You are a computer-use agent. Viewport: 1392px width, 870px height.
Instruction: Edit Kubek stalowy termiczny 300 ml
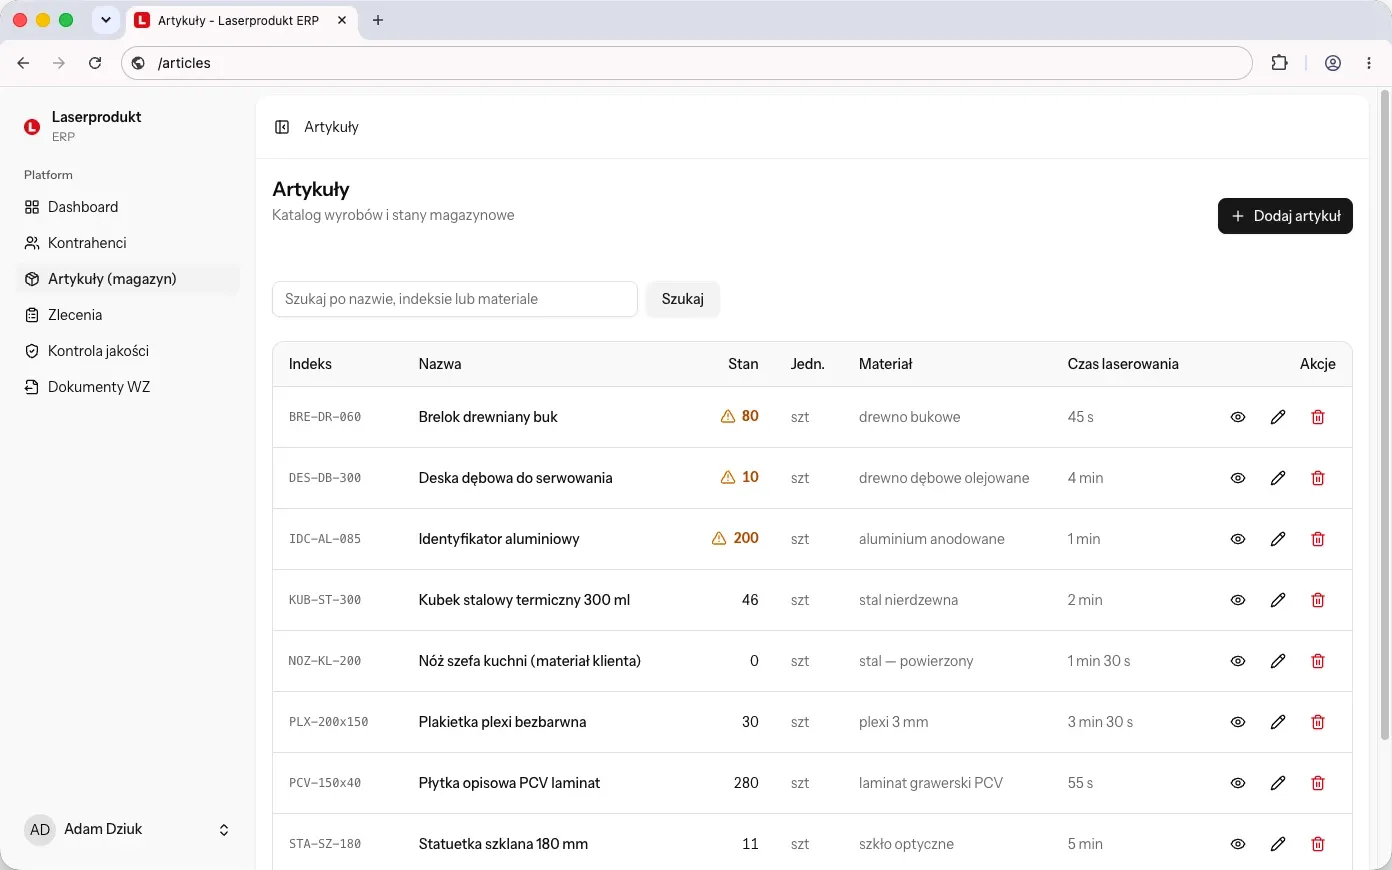pos(1278,600)
